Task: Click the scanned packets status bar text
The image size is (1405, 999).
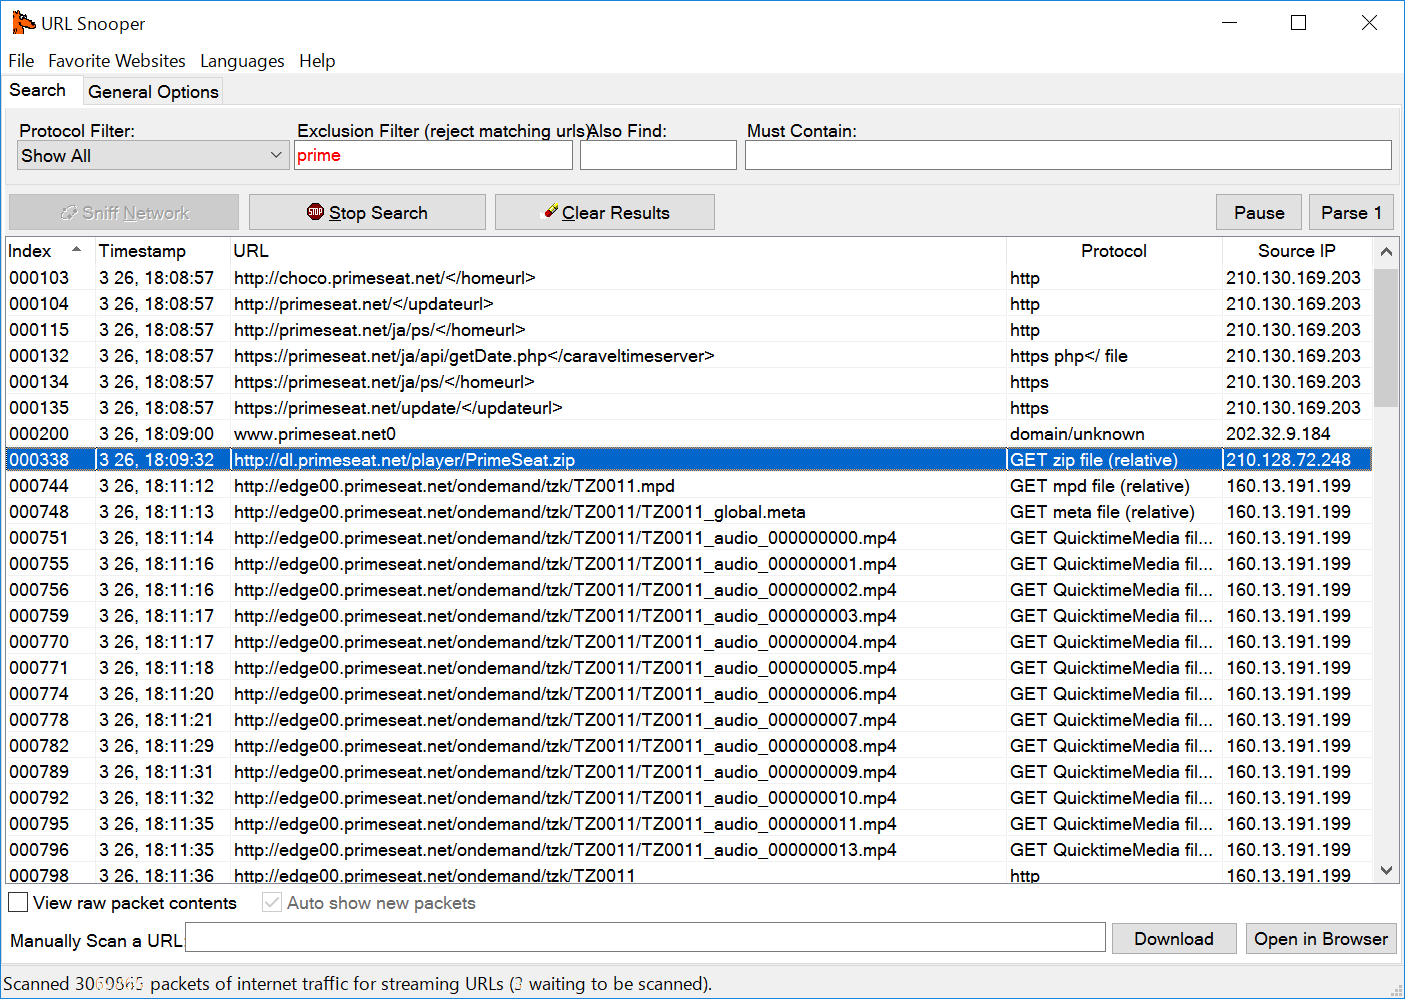Action: 357,984
